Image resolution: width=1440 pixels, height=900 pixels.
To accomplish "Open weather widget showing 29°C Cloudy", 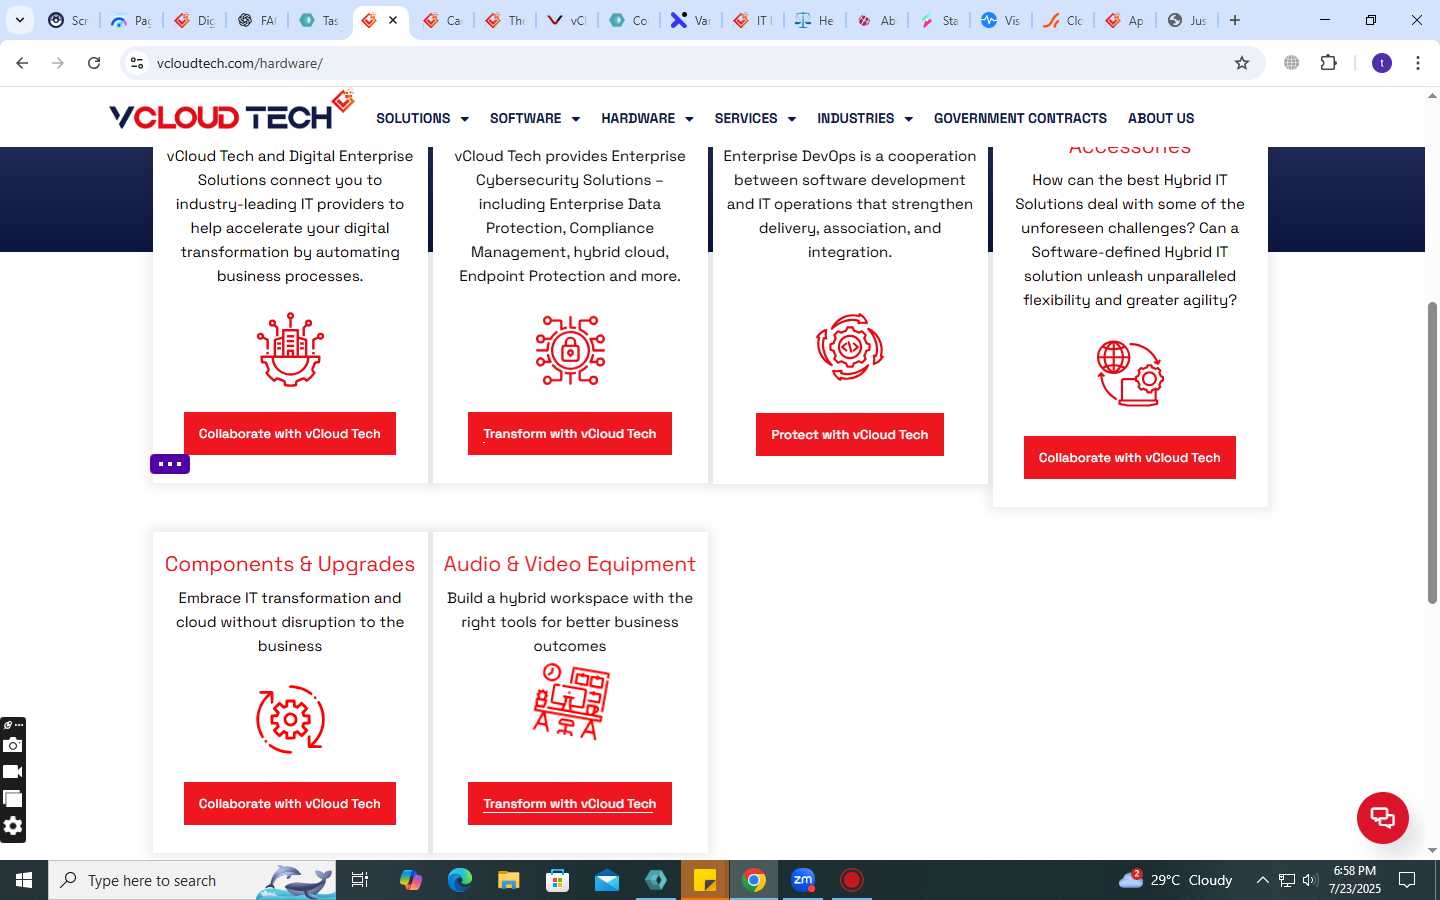I will coord(1176,880).
